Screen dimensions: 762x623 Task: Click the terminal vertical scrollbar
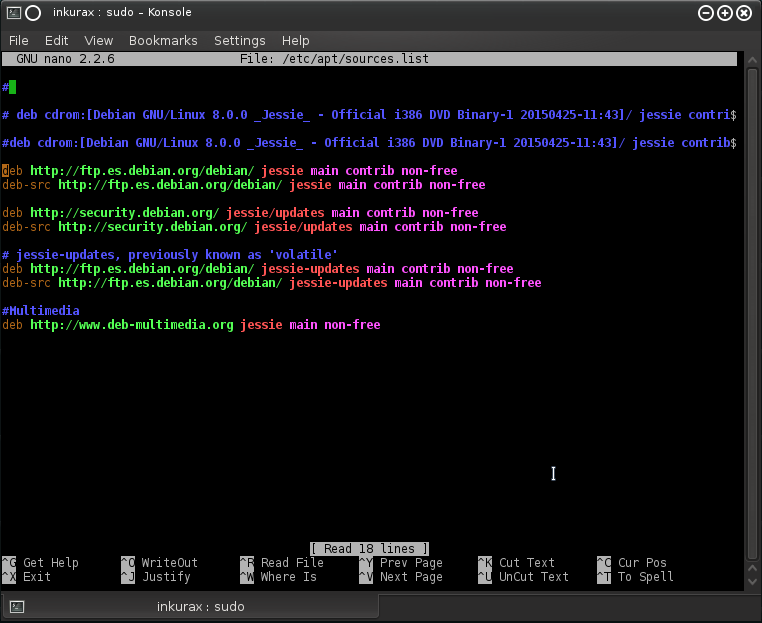(x=752, y=300)
